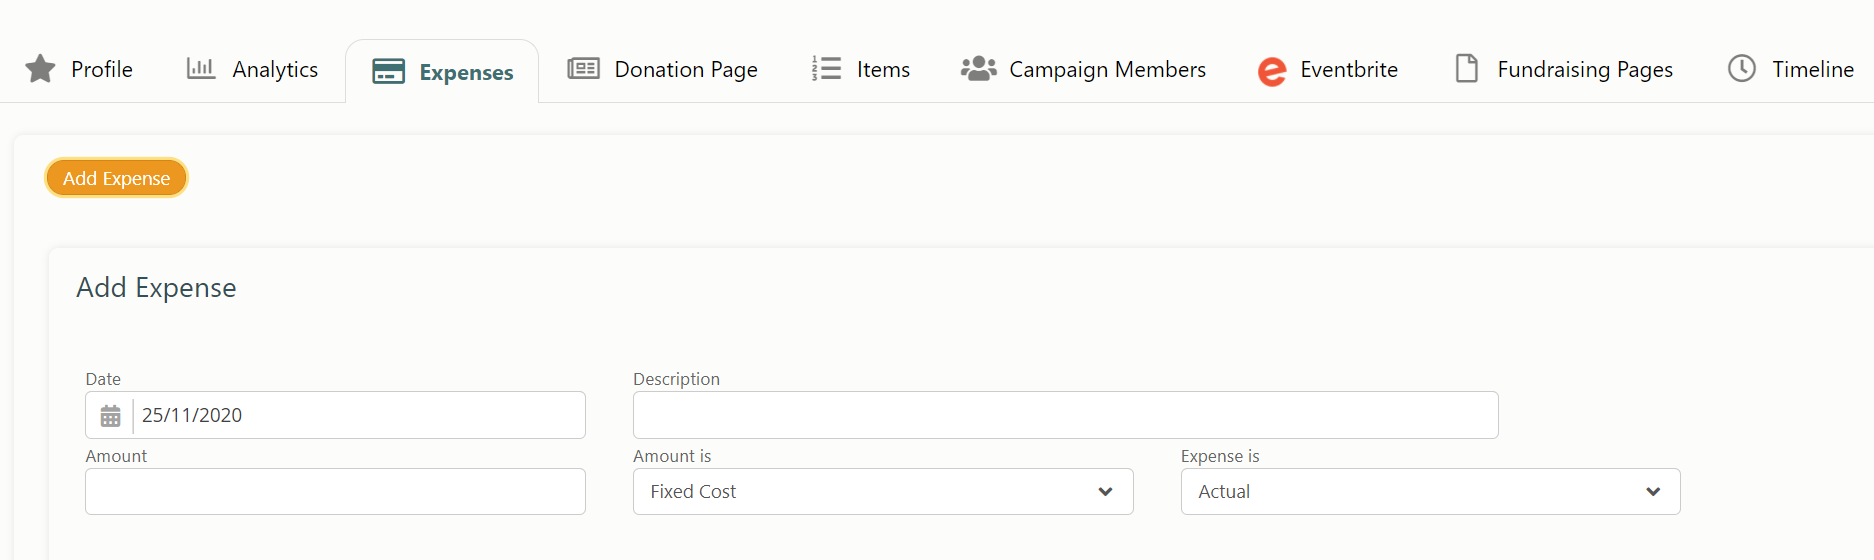Click the Eventbrite logo icon
Screen dimensions: 1874x560
pyautogui.click(x=1272, y=71)
